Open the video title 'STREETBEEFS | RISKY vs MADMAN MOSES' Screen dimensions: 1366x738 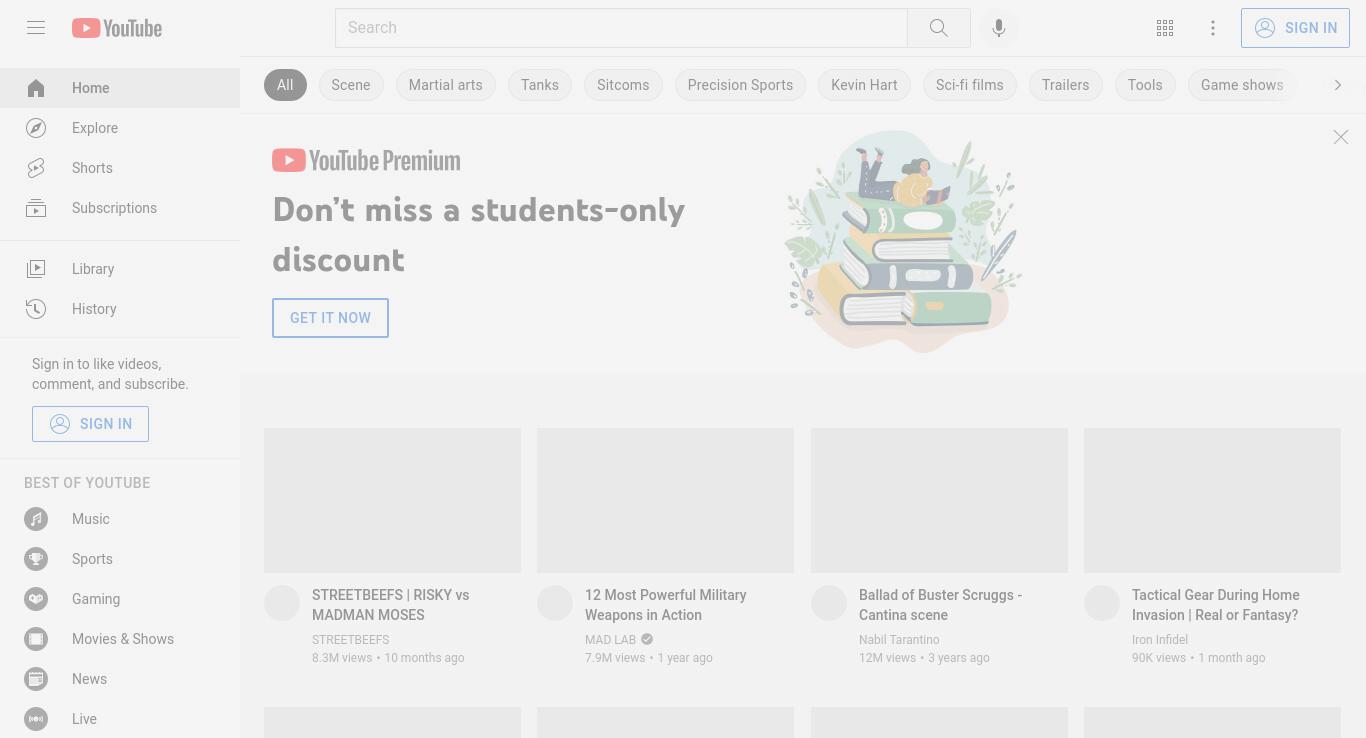pyautogui.click(x=390, y=605)
